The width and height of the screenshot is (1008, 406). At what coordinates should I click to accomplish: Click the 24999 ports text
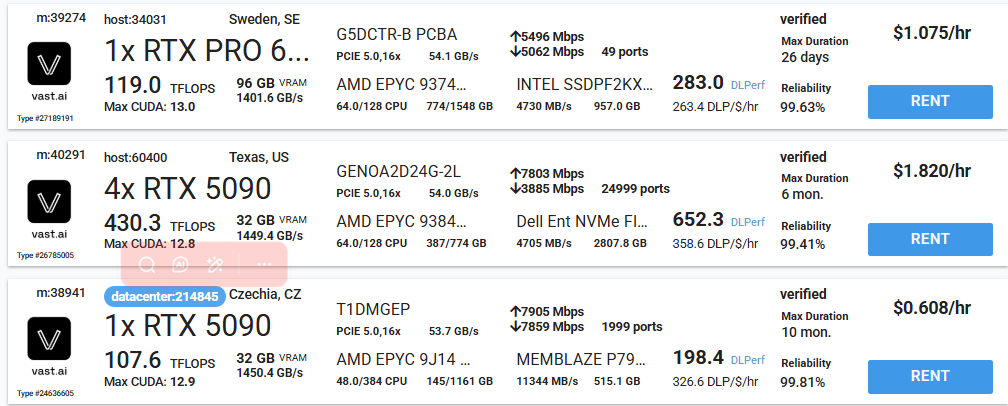point(635,188)
